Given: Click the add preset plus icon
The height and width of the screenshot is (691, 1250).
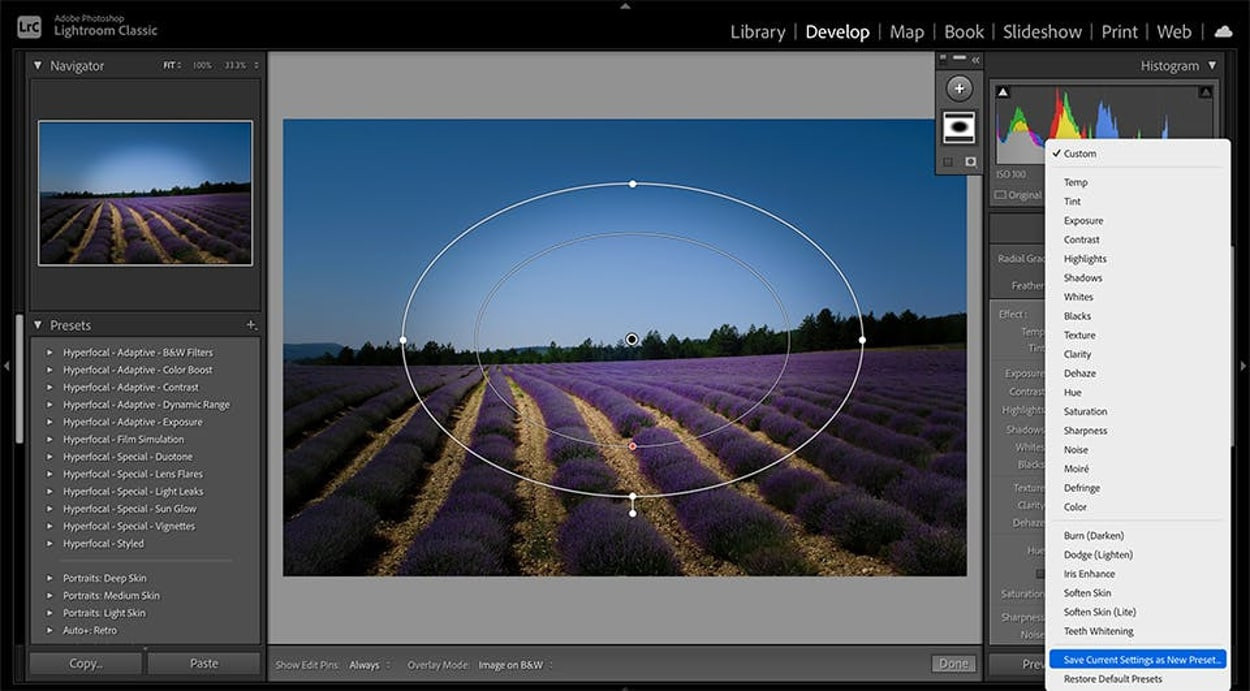Looking at the screenshot, I should (x=251, y=325).
